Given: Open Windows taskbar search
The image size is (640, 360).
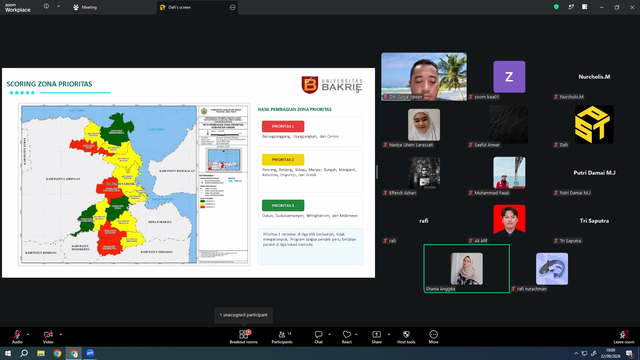Looking at the screenshot, I should (x=24, y=353).
